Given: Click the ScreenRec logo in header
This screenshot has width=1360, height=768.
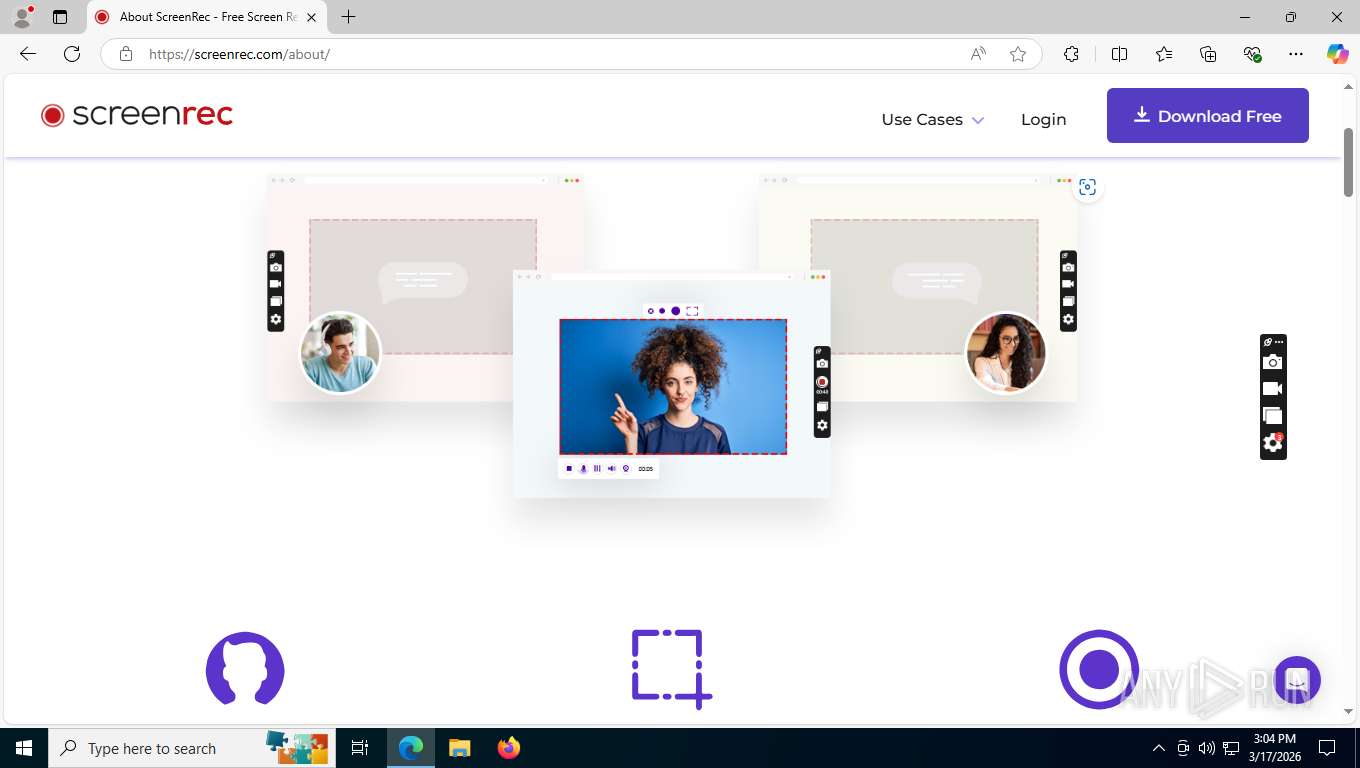Looking at the screenshot, I should tap(137, 115).
